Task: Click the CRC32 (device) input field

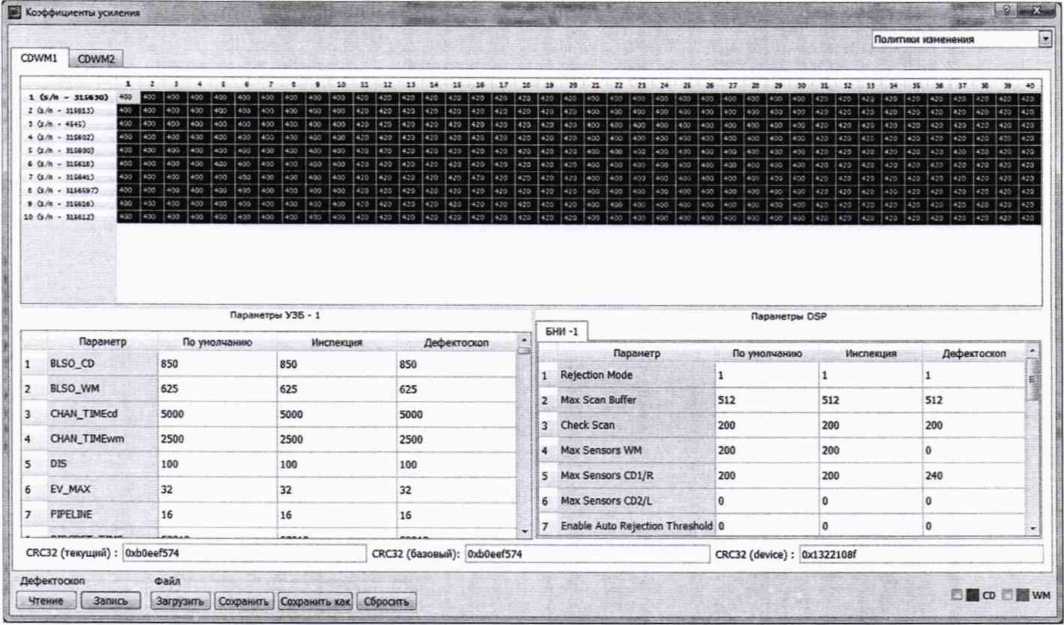Action: tap(921, 554)
